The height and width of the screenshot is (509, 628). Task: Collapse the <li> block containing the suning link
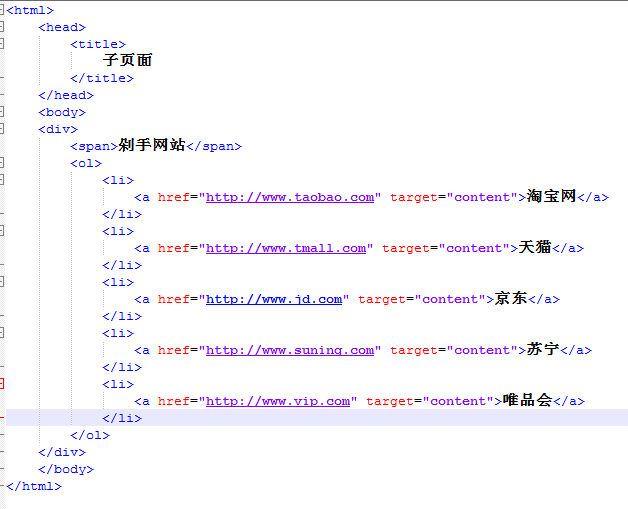[1, 333]
